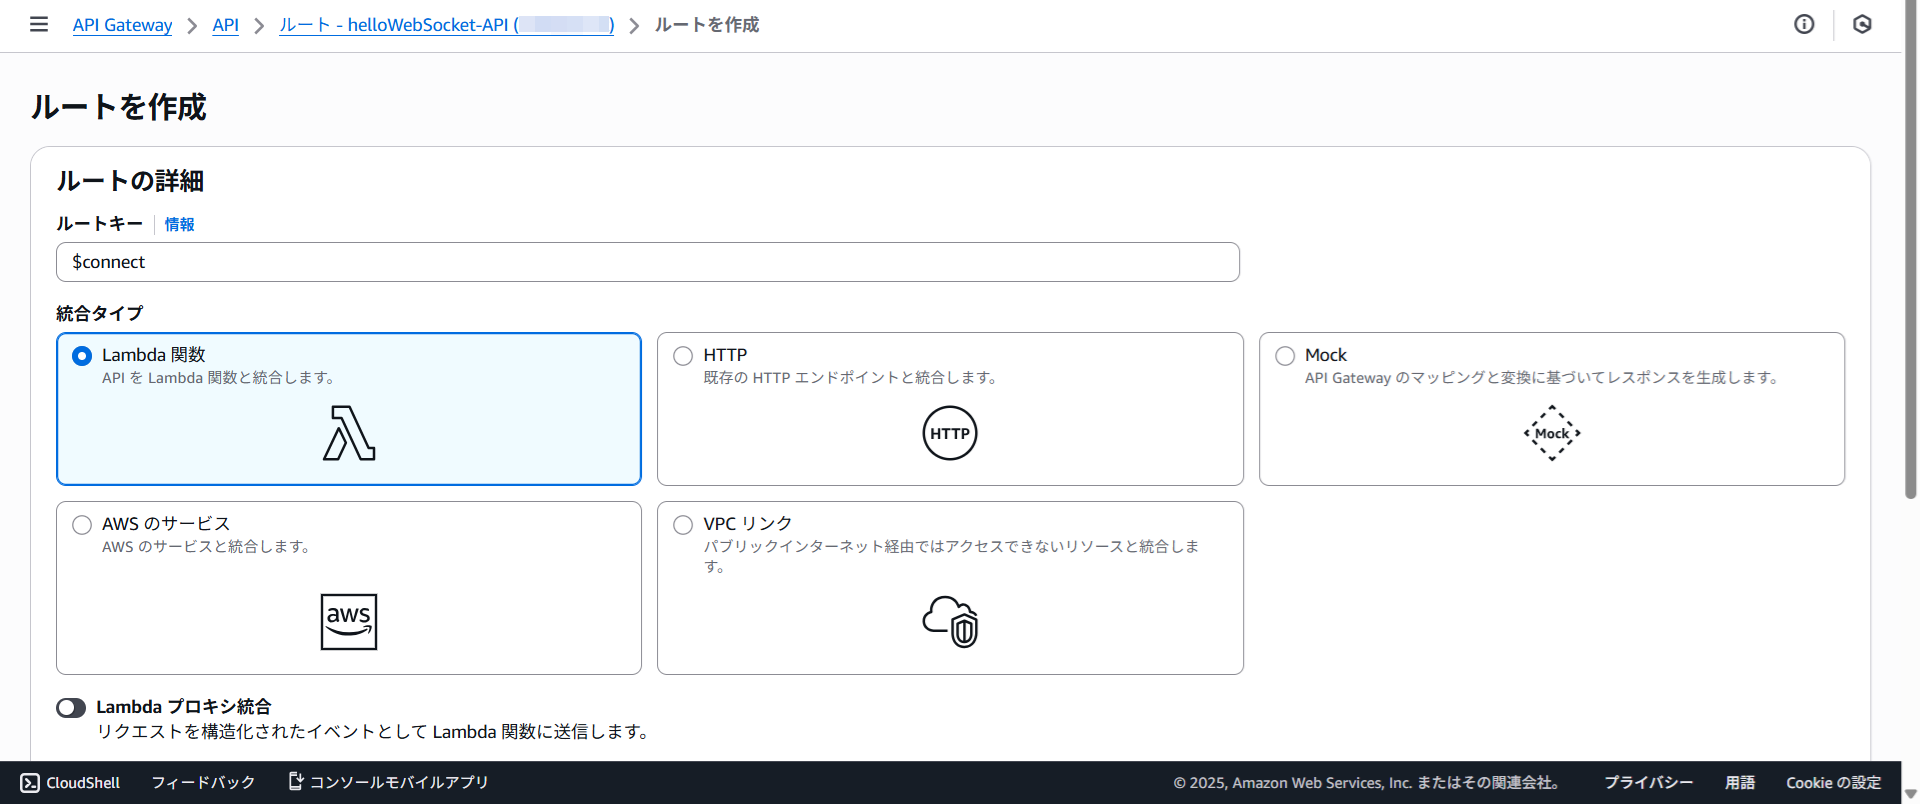Open the info panel icon
This screenshot has width=1920, height=804.
click(x=1804, y=24)
